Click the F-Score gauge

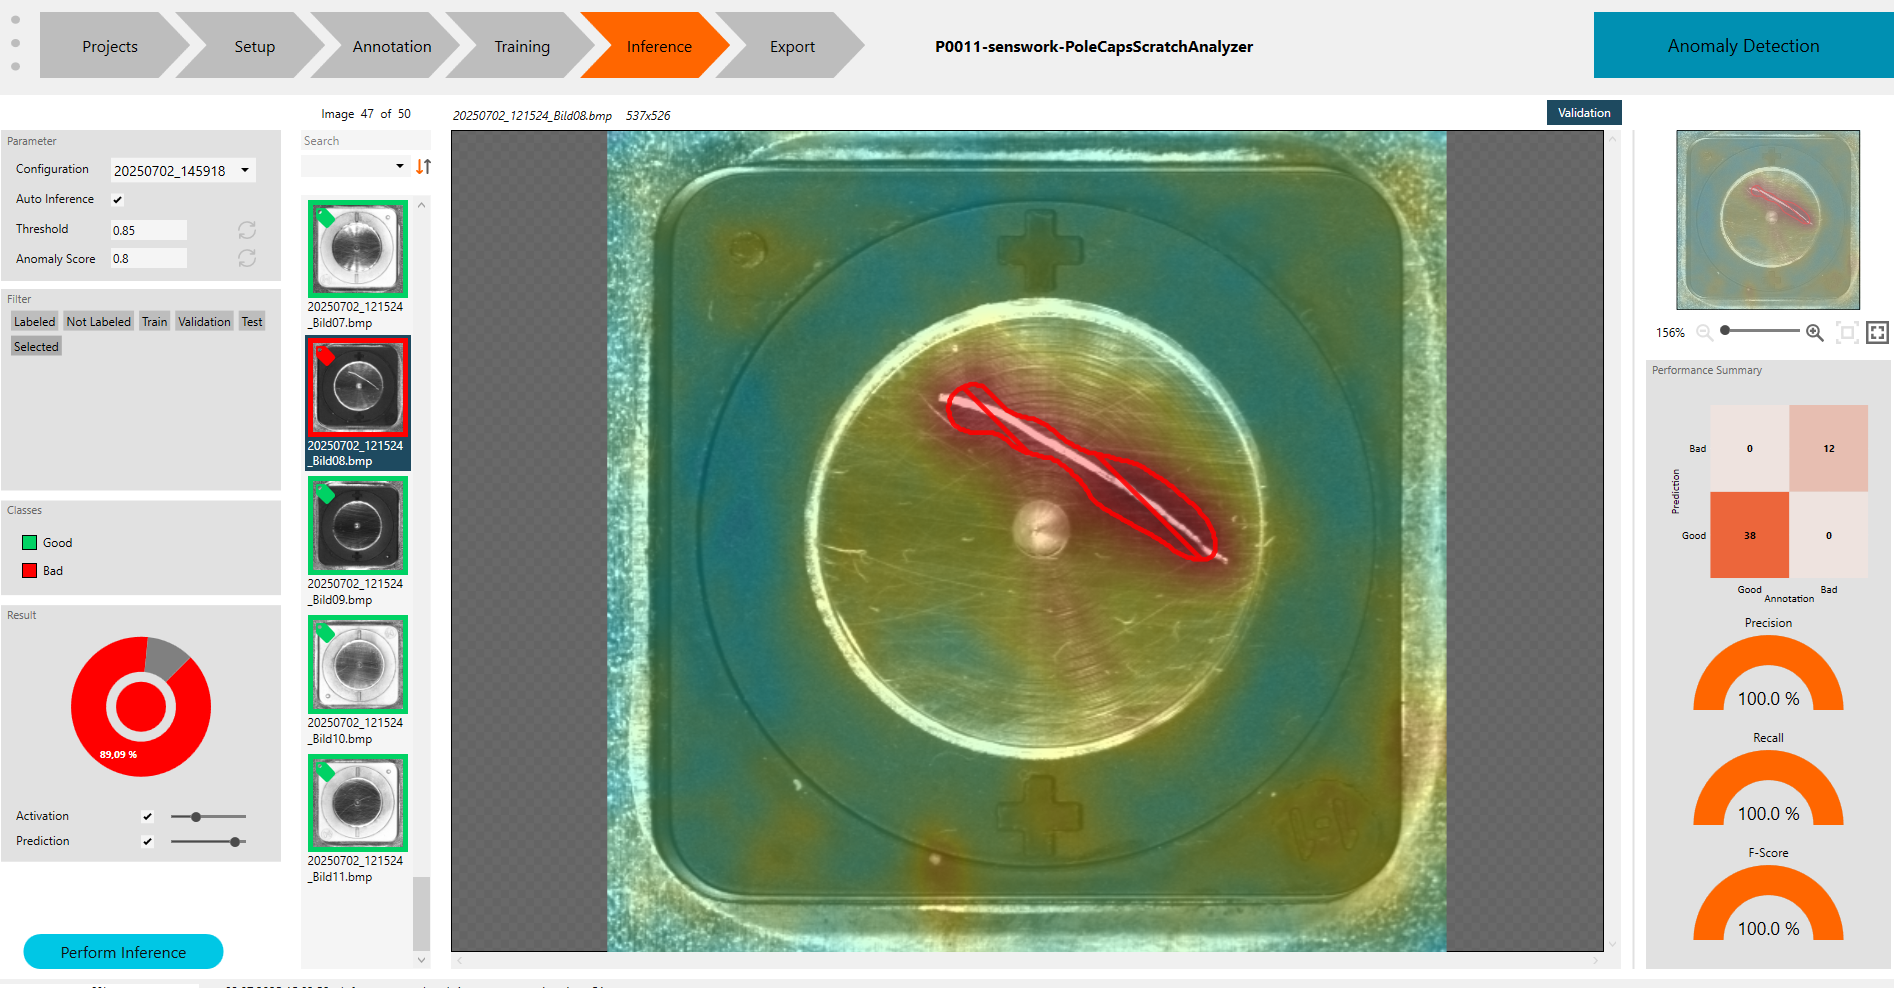pyautogui.click(x=1768, y=903)
